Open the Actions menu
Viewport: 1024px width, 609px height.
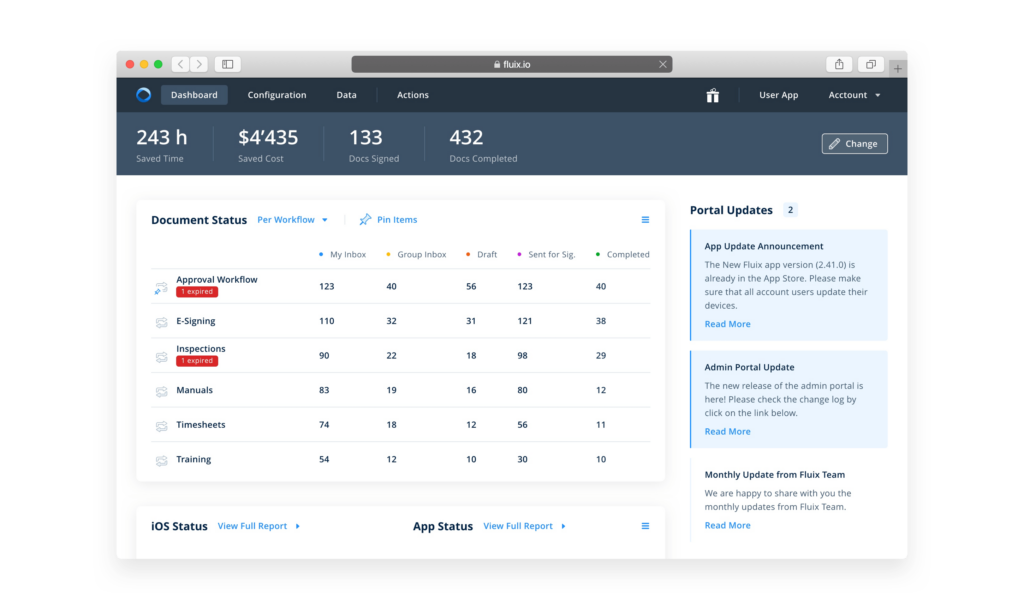(x=412, y=94)
